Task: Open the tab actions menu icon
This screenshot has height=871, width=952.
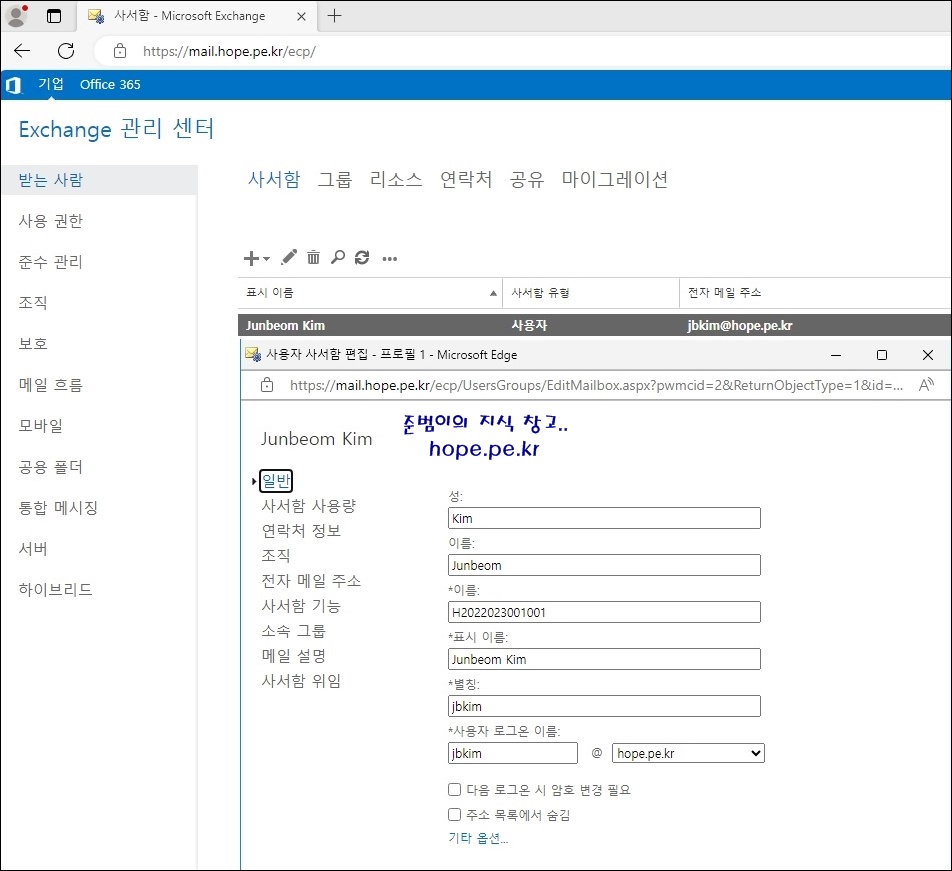Action: tap(54, 16)
